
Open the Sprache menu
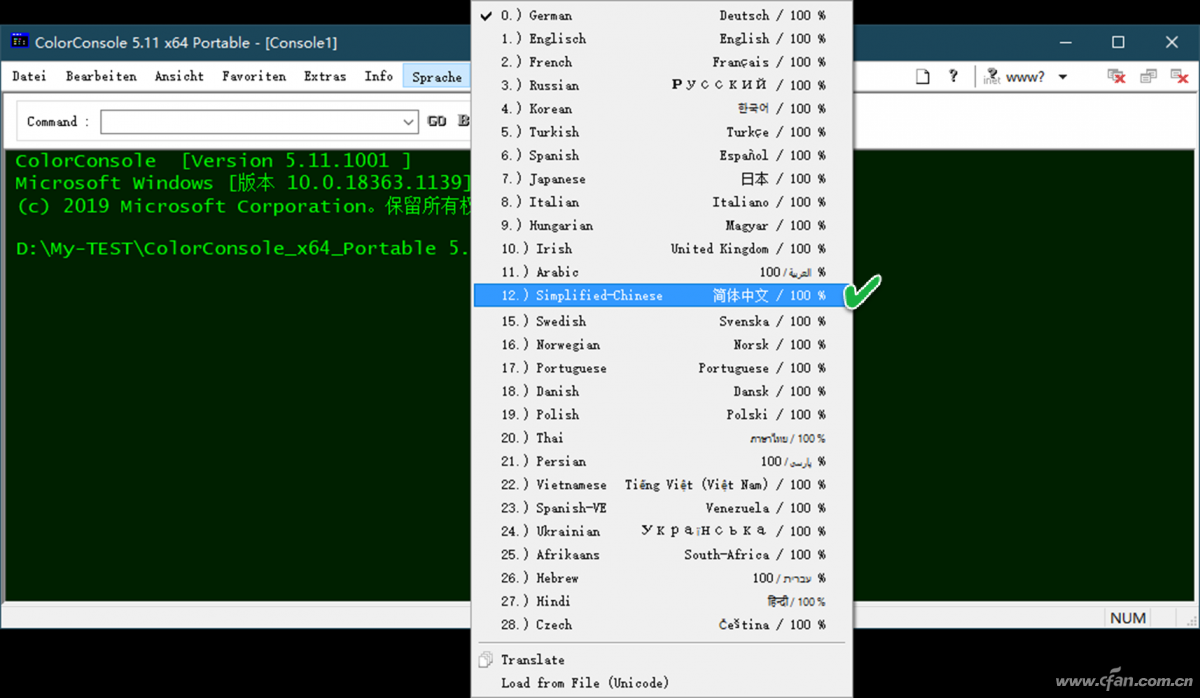[x=437, y=77]
